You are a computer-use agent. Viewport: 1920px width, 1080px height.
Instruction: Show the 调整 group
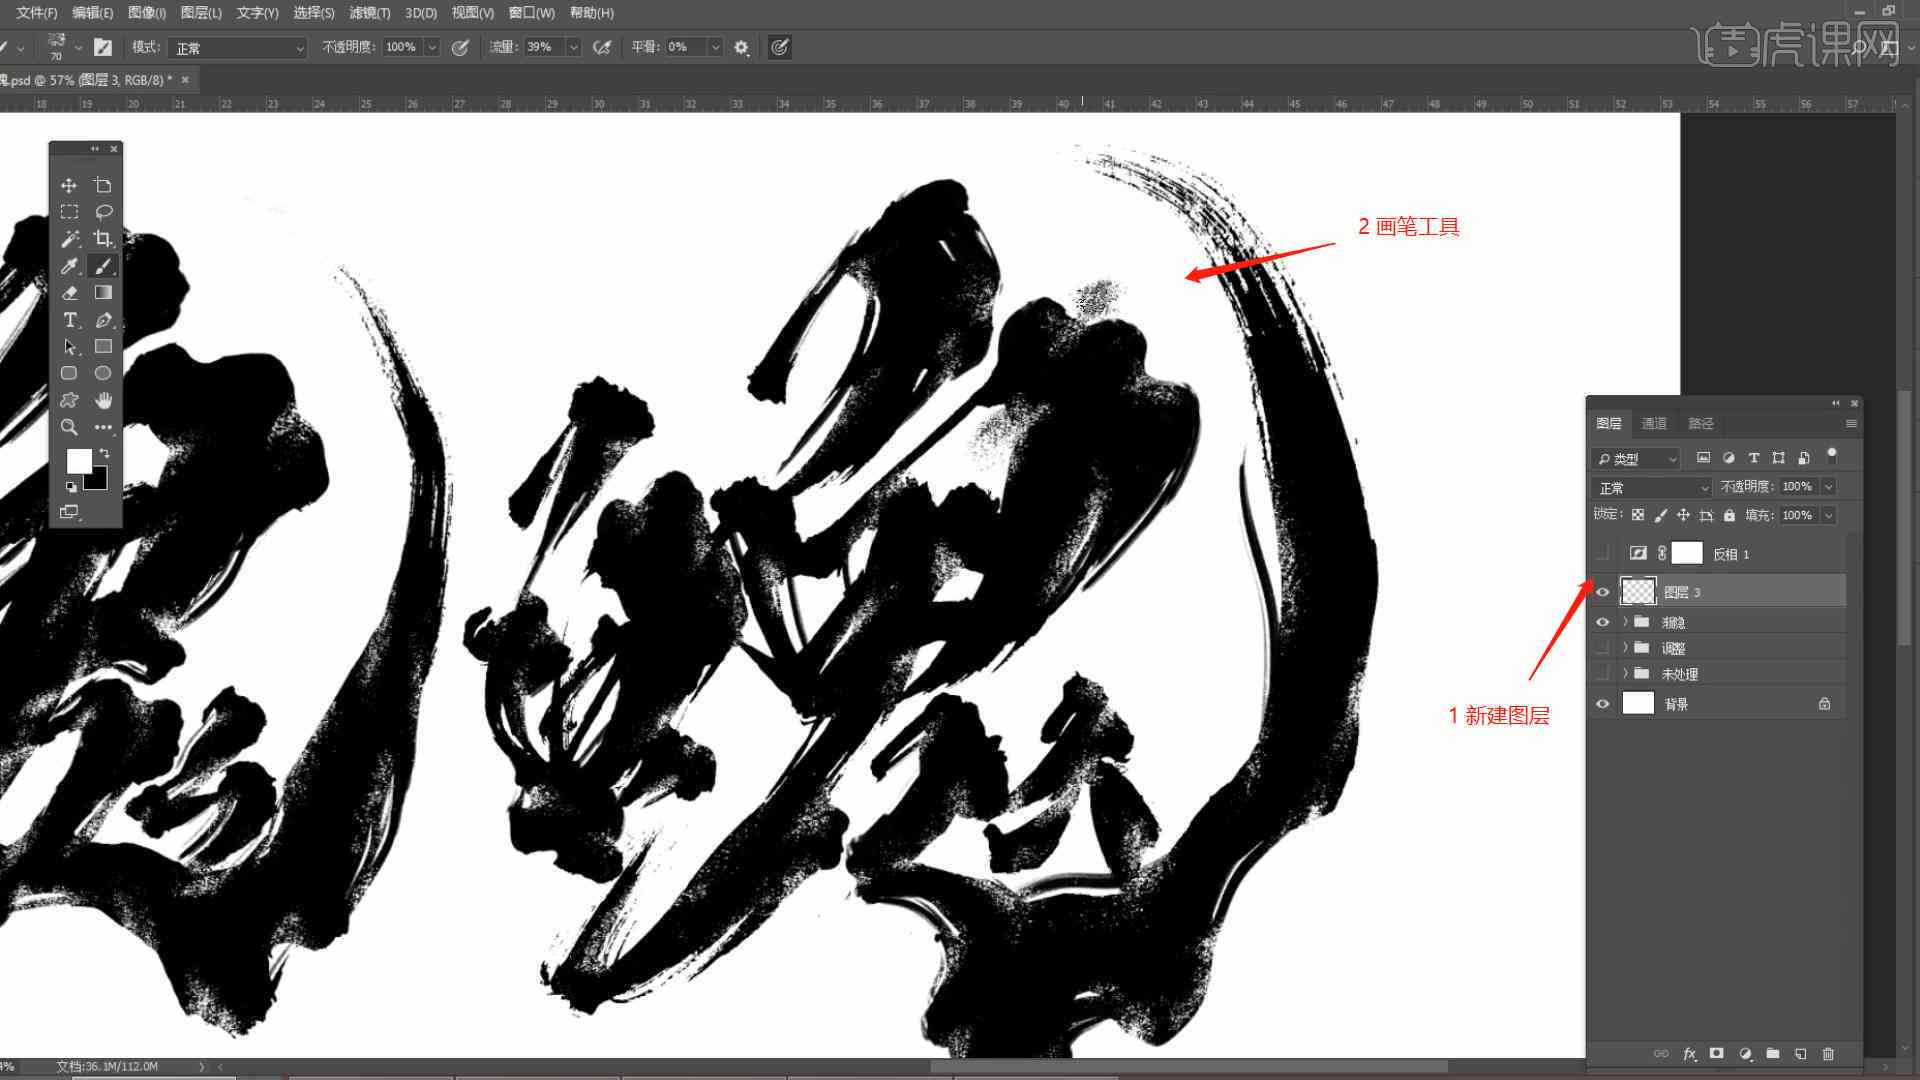[1603, 648]
